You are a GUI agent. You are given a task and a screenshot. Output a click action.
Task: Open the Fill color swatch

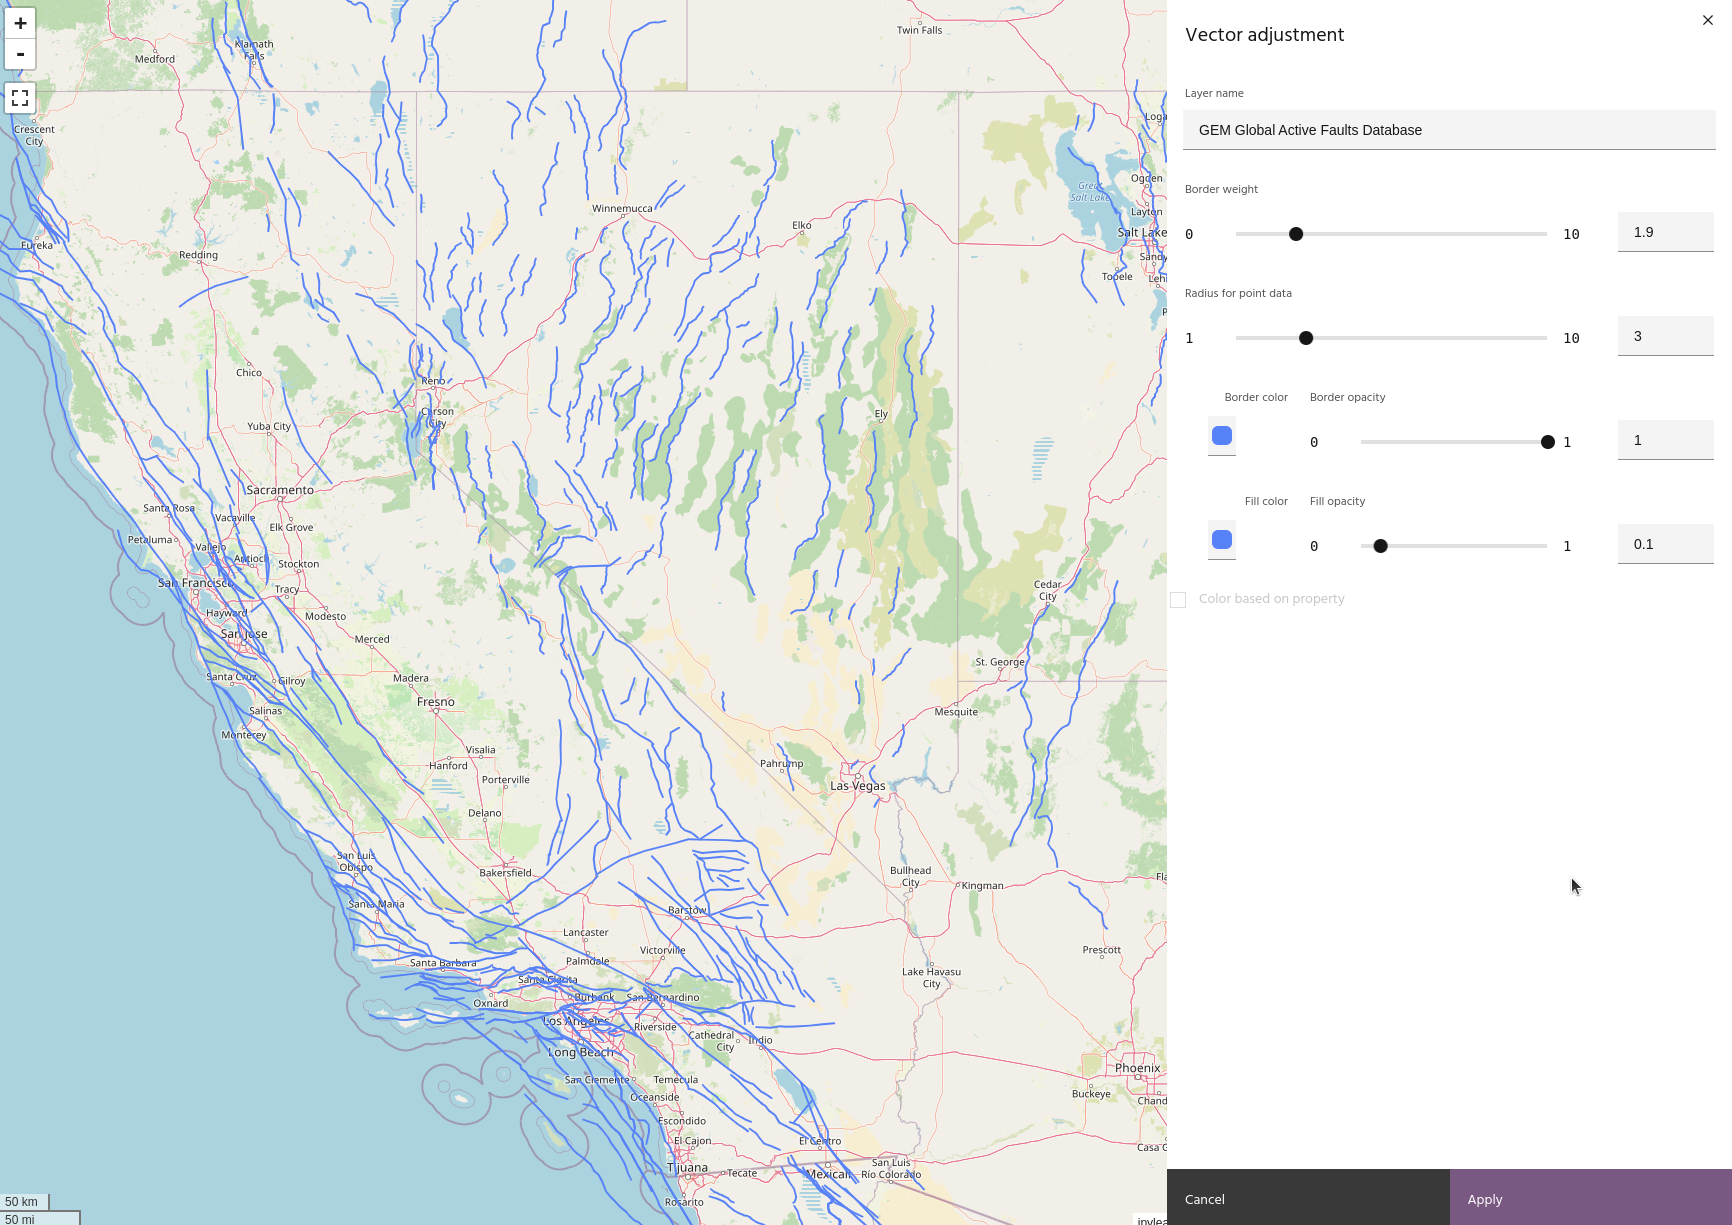(x=1221, y=540)
